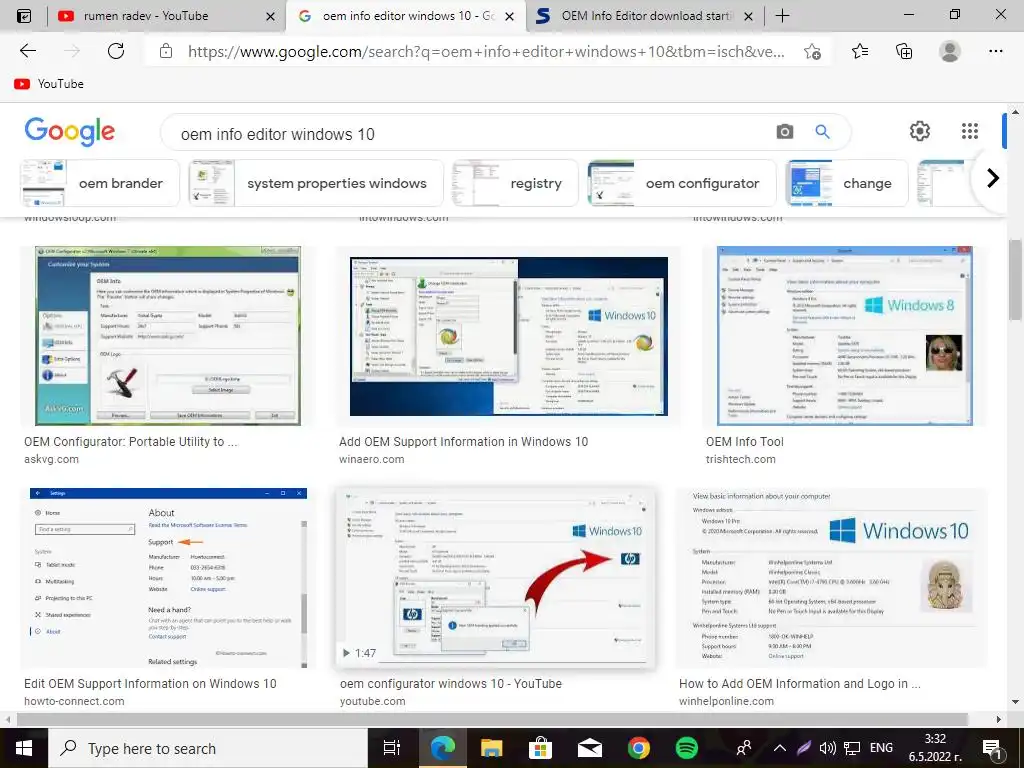The image size is (1024, 768).
Task: Reload the page with the refresh icon
Action: point(116,51)
